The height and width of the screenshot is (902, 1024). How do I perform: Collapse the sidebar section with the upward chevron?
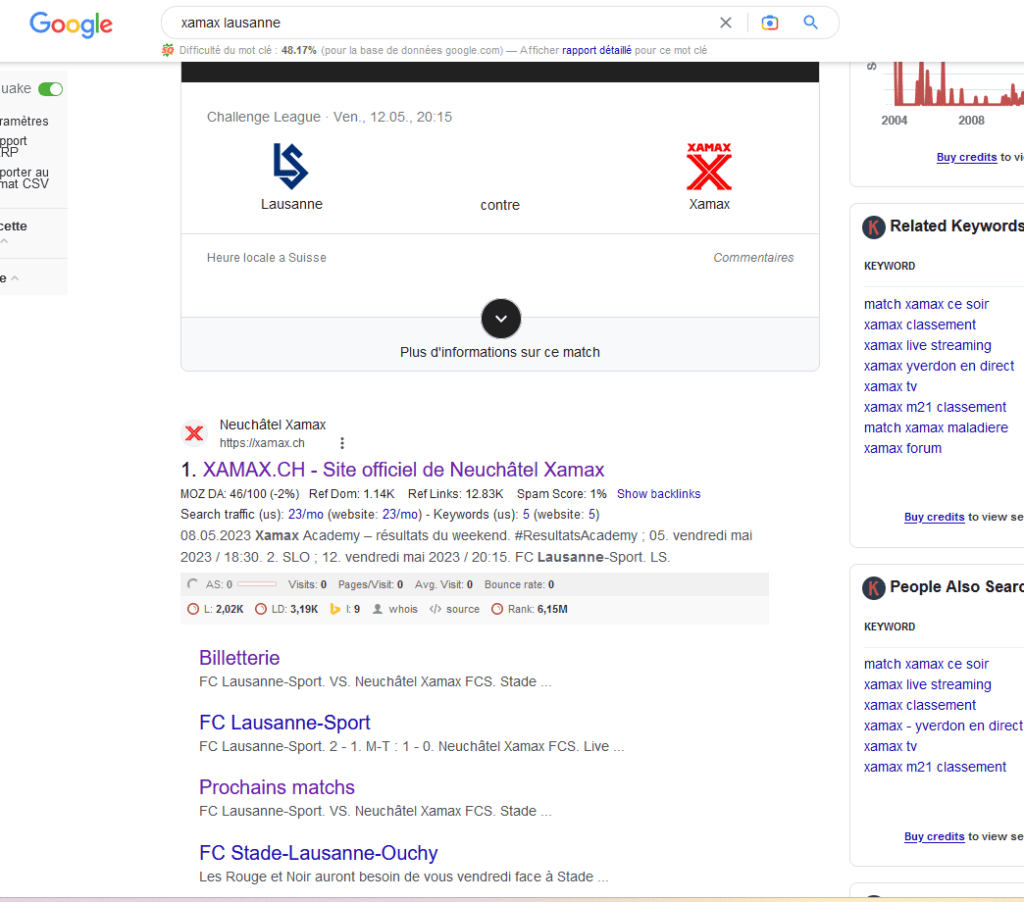coord(4,241)
